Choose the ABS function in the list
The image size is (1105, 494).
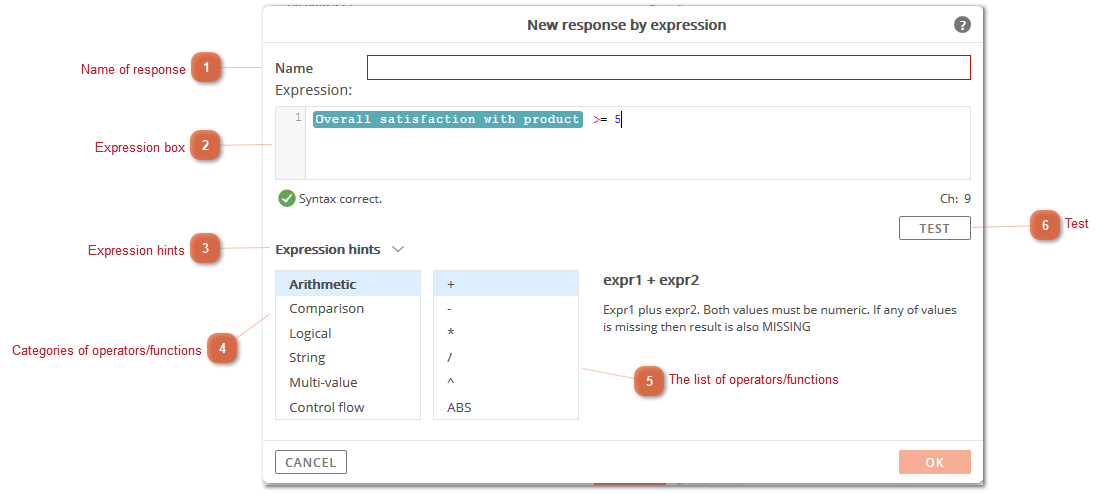point(506,407)
